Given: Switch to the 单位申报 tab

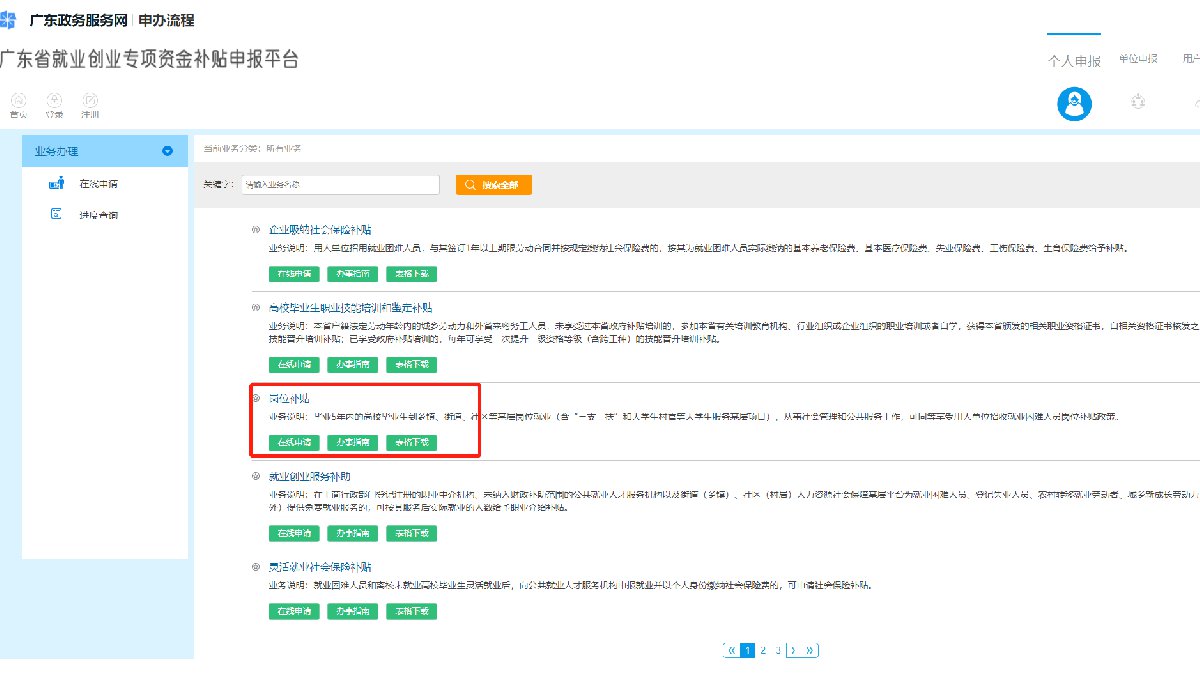Looking at the screenshot, I should tap(1138, 60).
